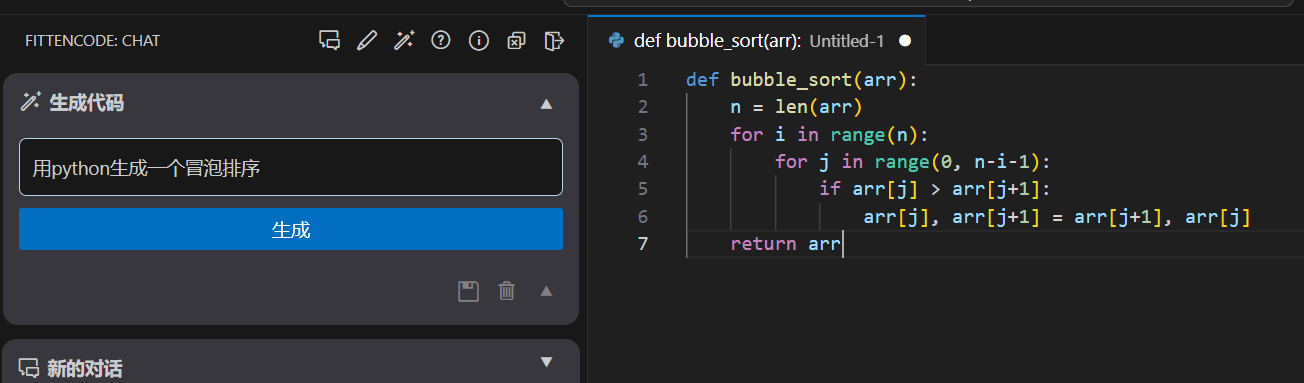Screen dimensions: 1304x383
Task: Click the close-all icon in chat header
Action: tap(516, 41)
